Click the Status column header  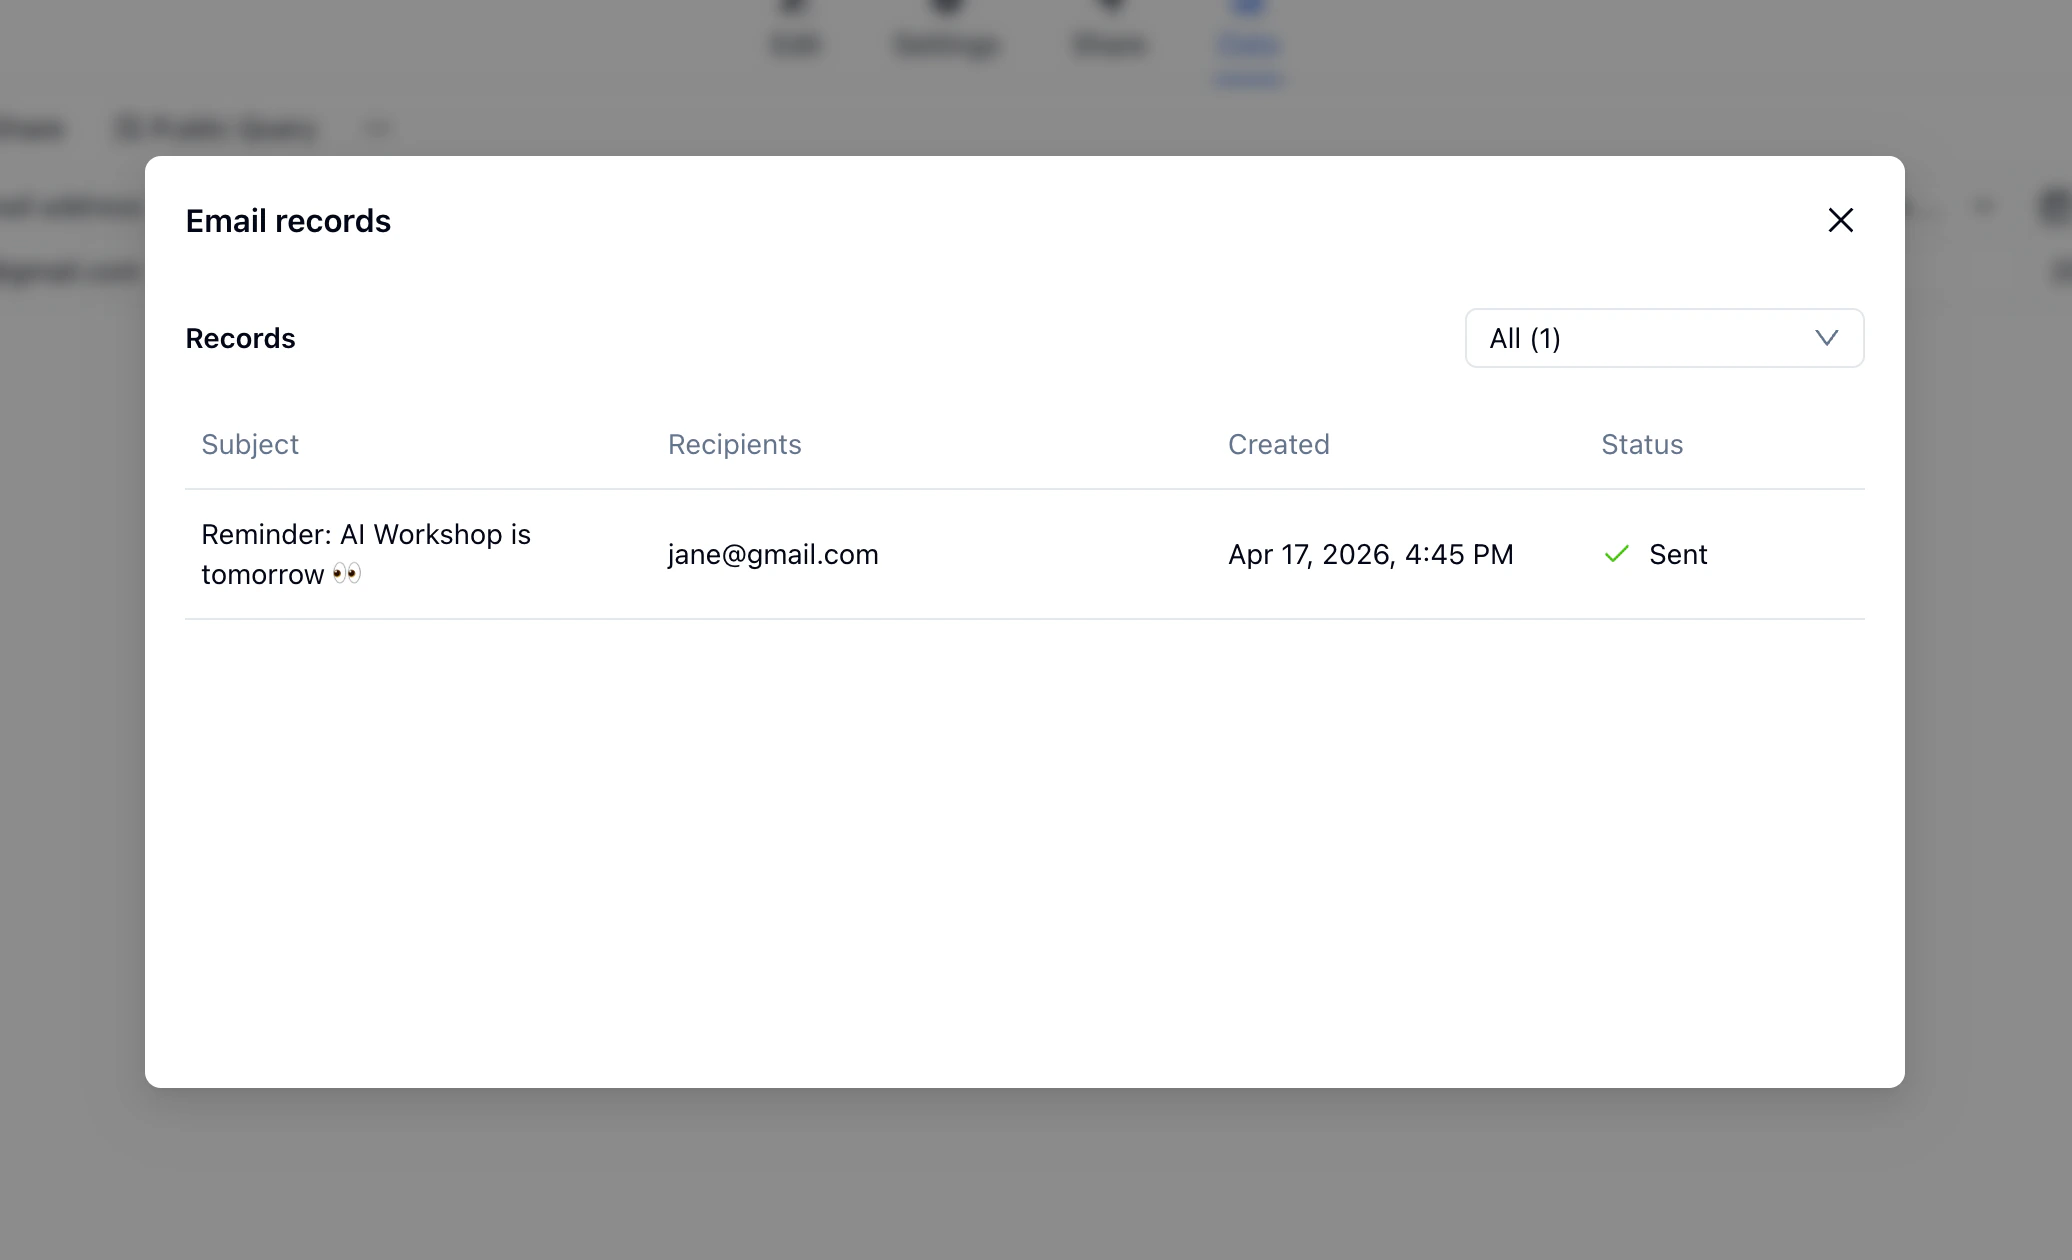[1641, 444]
